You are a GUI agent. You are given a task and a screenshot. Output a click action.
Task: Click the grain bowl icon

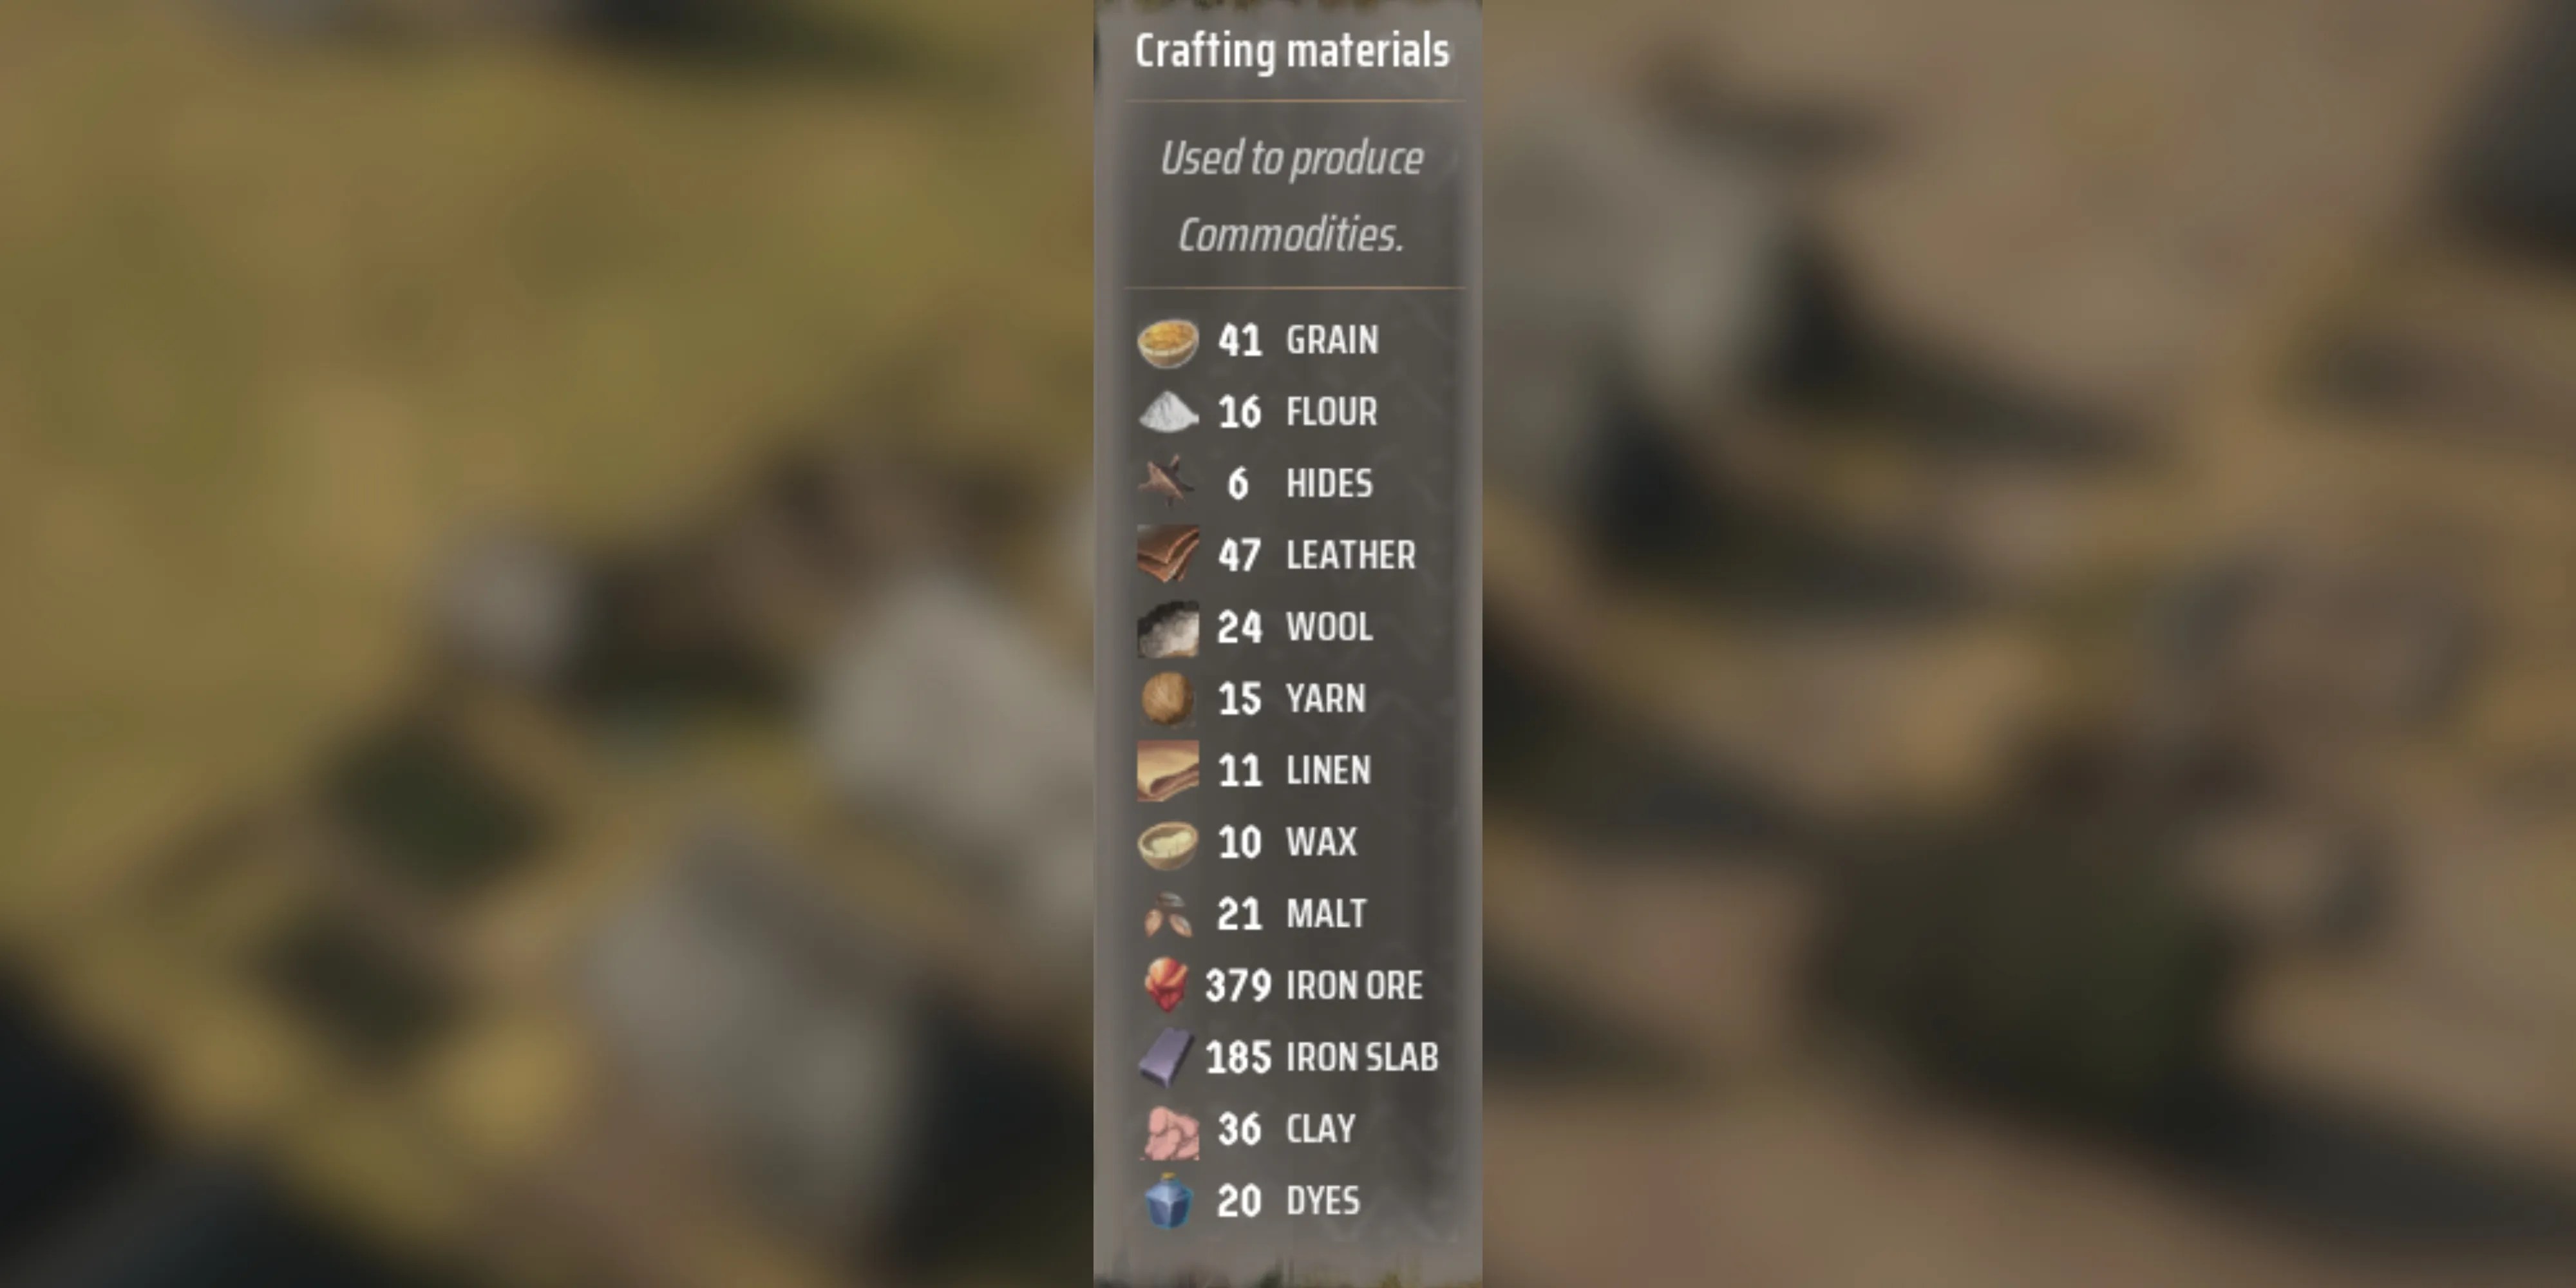pos(1167,342)
